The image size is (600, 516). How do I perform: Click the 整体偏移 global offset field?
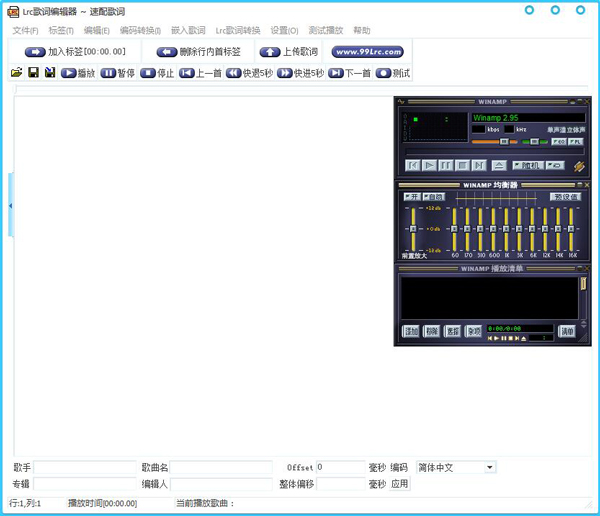click(341, 484)
